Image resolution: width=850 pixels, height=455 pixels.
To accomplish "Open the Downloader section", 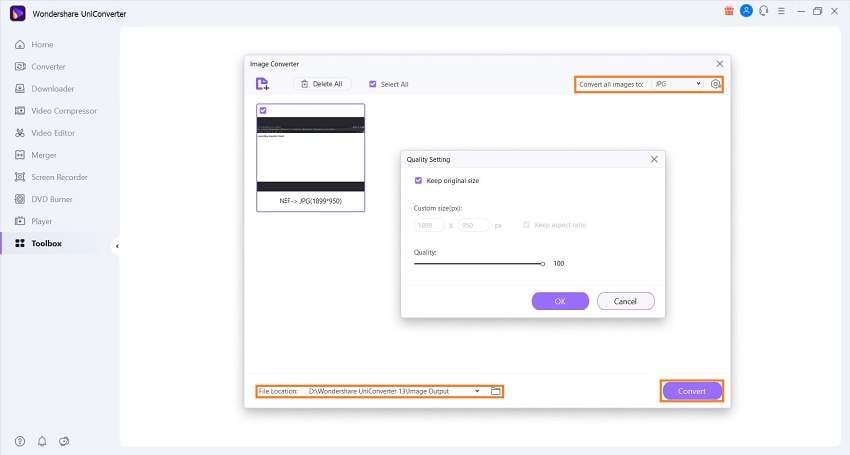I will (44, 88).
